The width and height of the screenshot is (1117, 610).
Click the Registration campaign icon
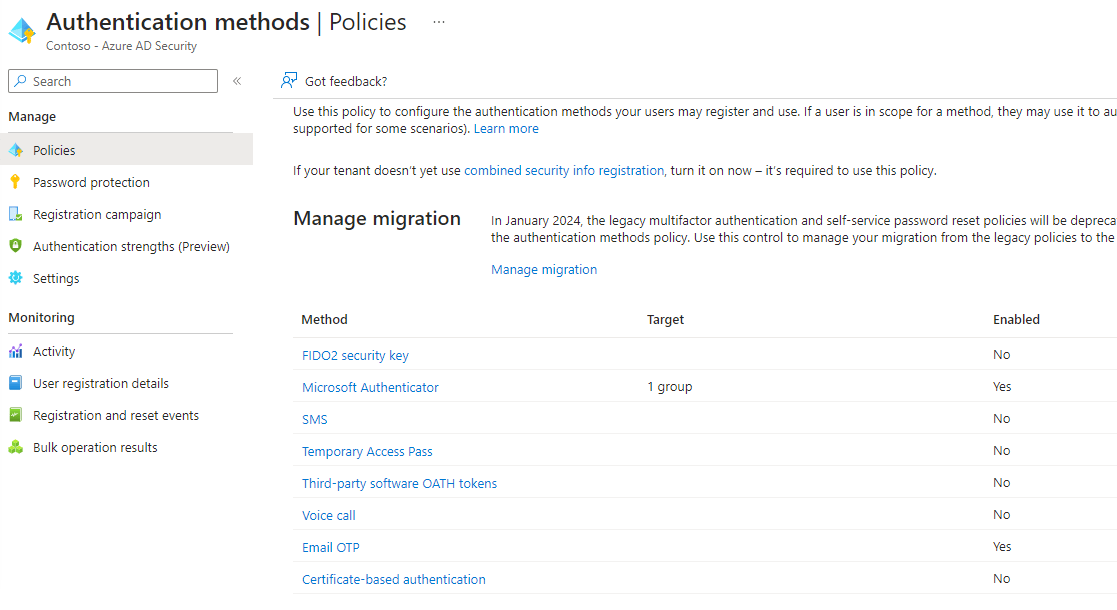(x=16, y=214)
